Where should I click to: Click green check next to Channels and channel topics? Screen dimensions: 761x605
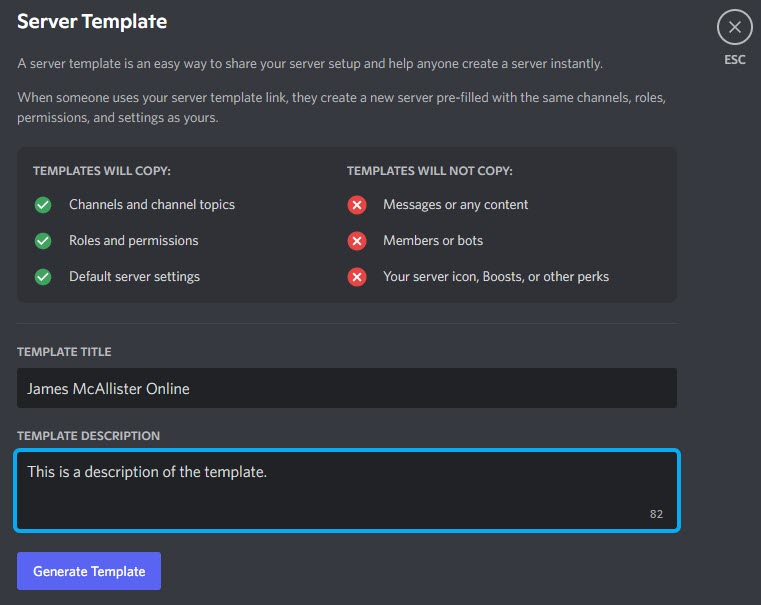point(43,205)
